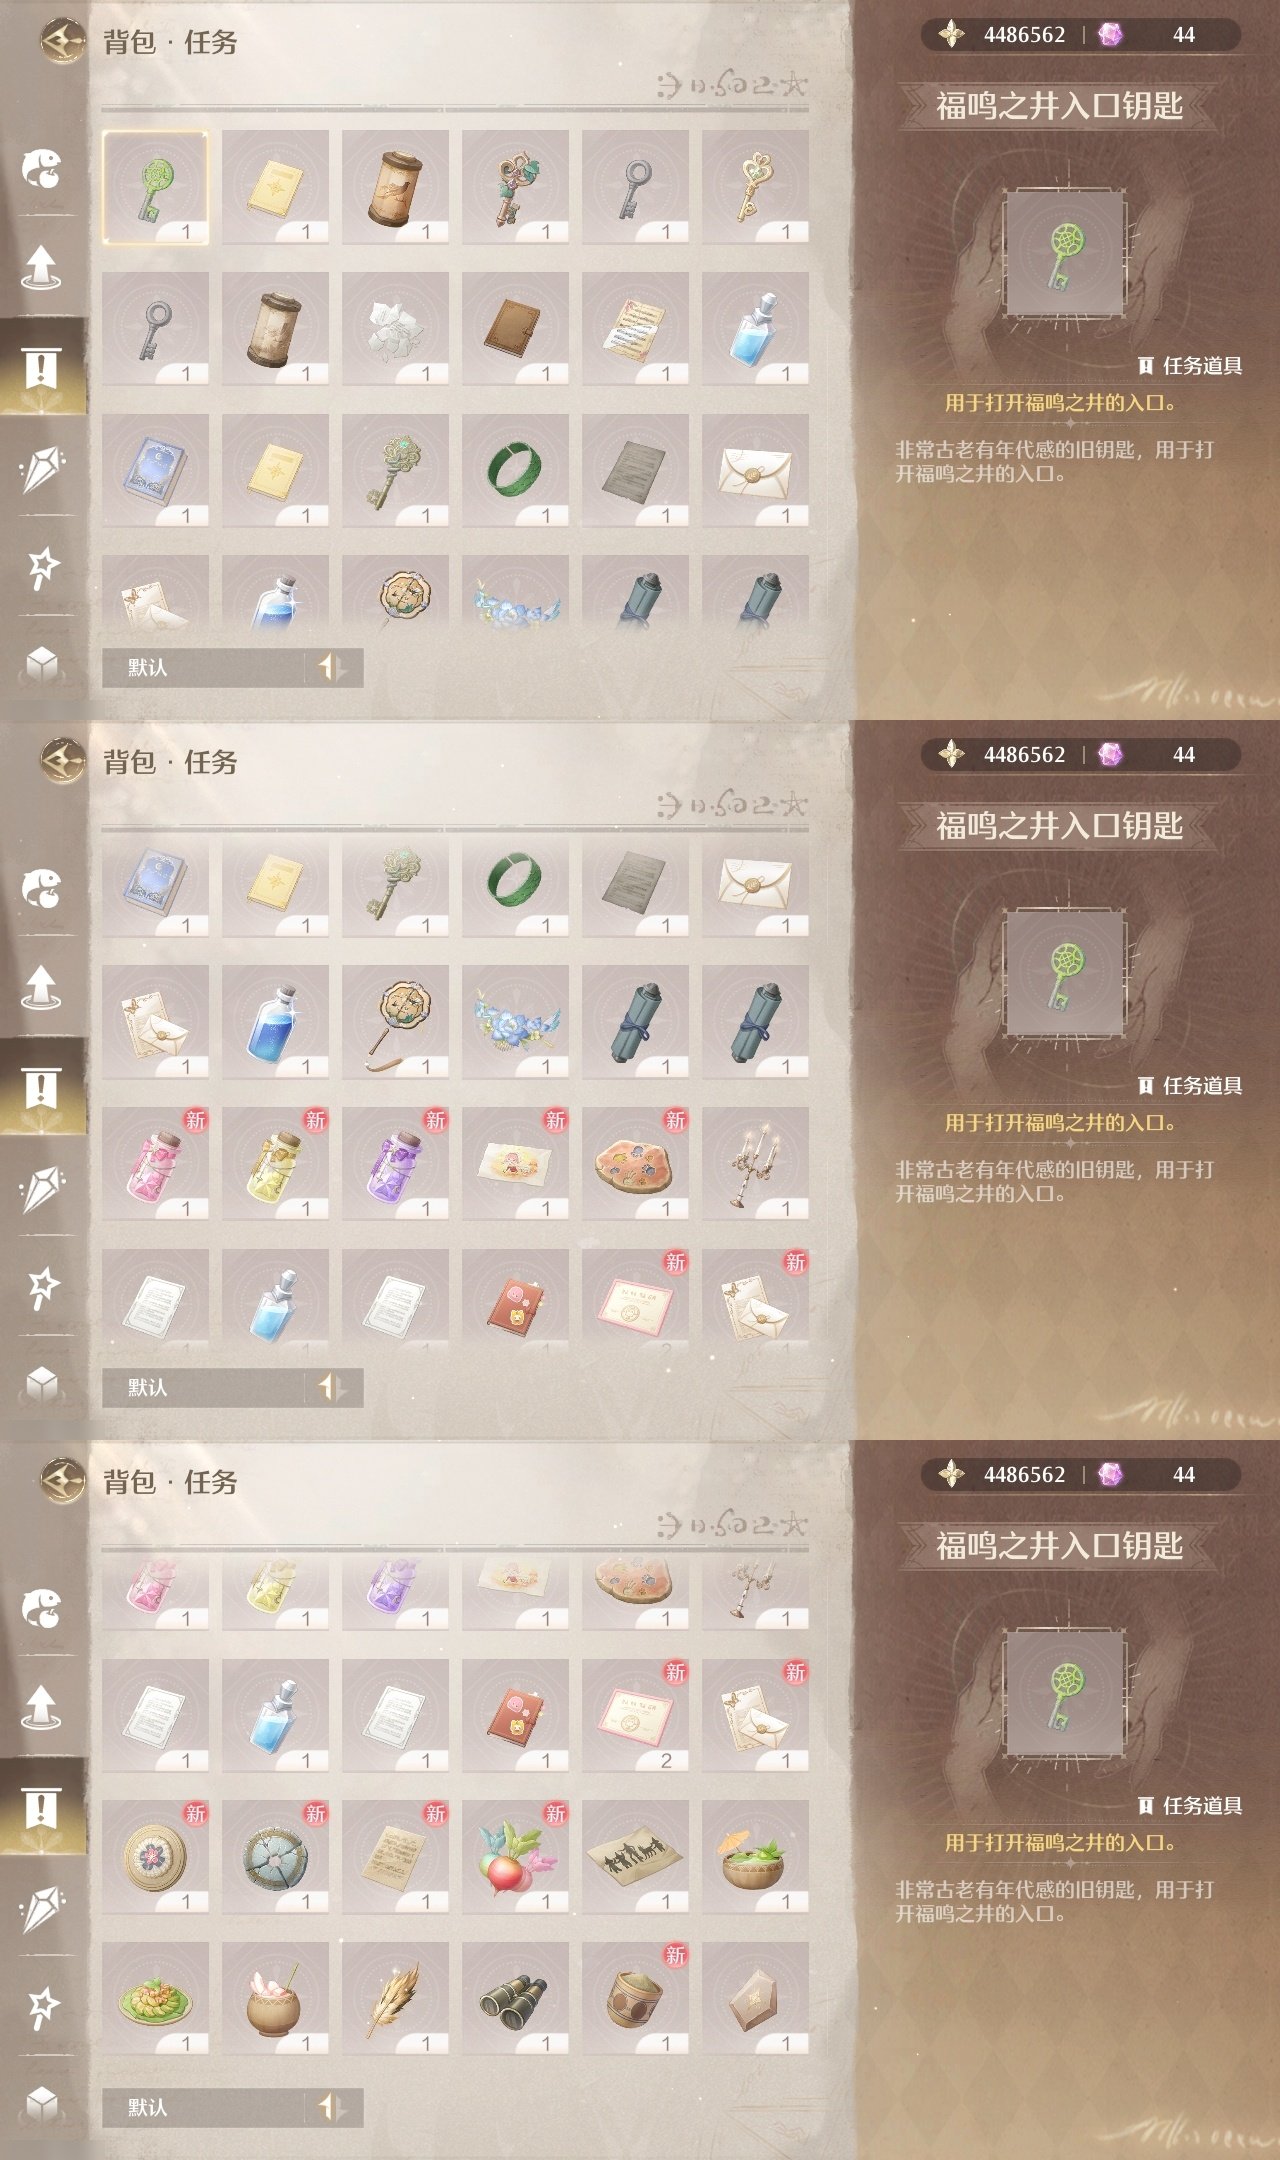Select the old parchment note marked 新
Image resolution: width=1280 pixels, height=2160 pixels.
(395, 1857)
